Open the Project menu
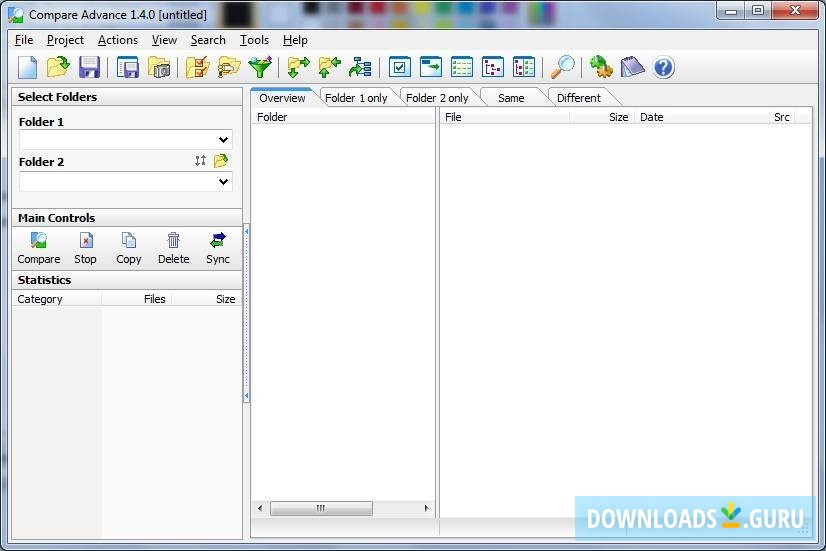This screenshot has width=826, height=551. click(x=65, y=40)
